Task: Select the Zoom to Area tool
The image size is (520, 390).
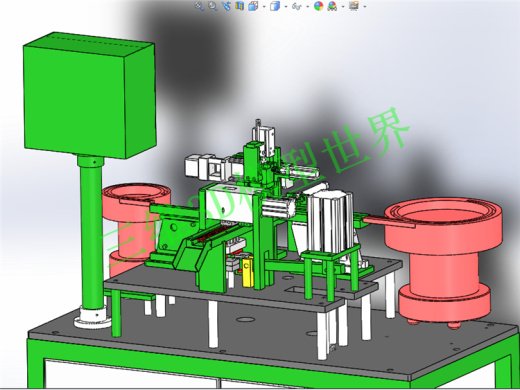Action: point(213,6)
